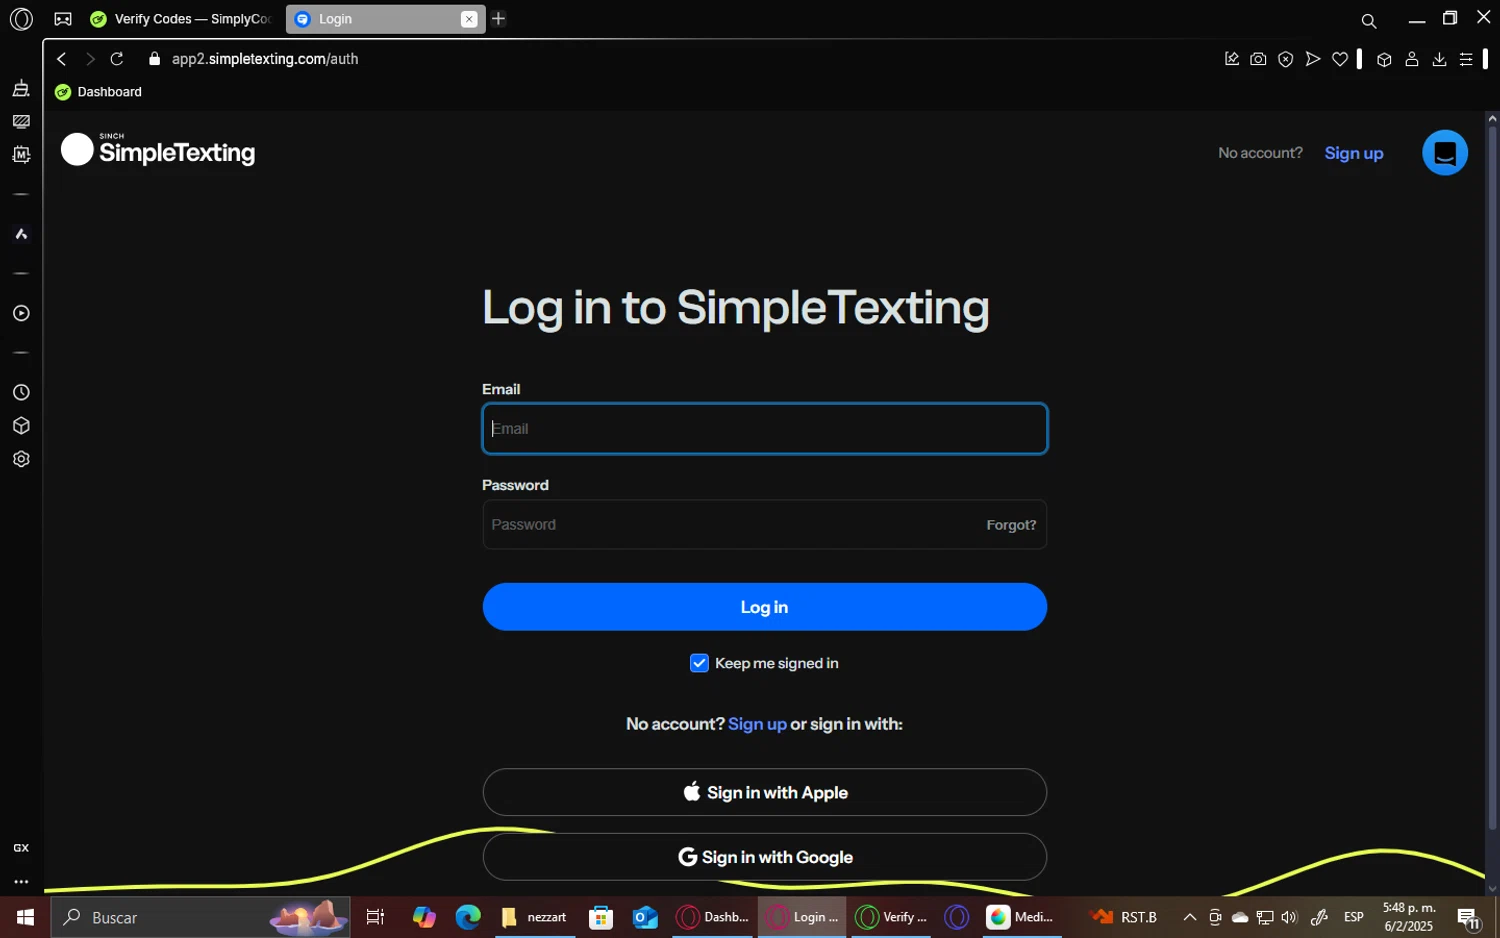Screen dimensions: 1500x938
Task: Open the GX Corner gamepad icon
Action: pos(63,19)
